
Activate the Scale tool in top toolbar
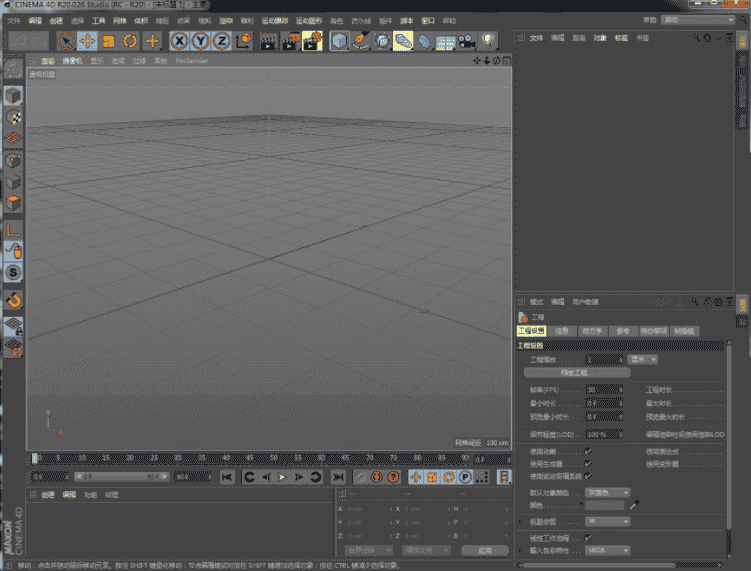[109, 41]
